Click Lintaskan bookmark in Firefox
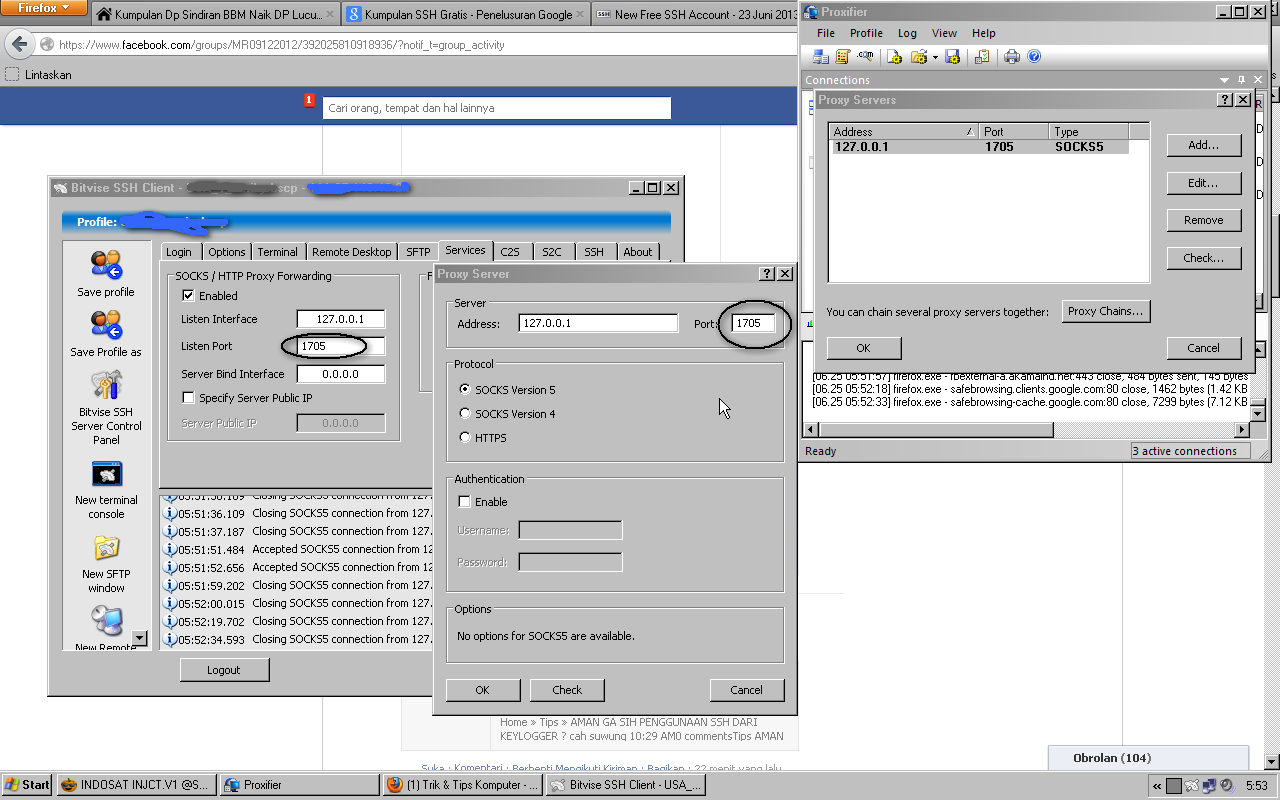The width and height of the screenshot is (1280, 800). click(x=39, y=75)
